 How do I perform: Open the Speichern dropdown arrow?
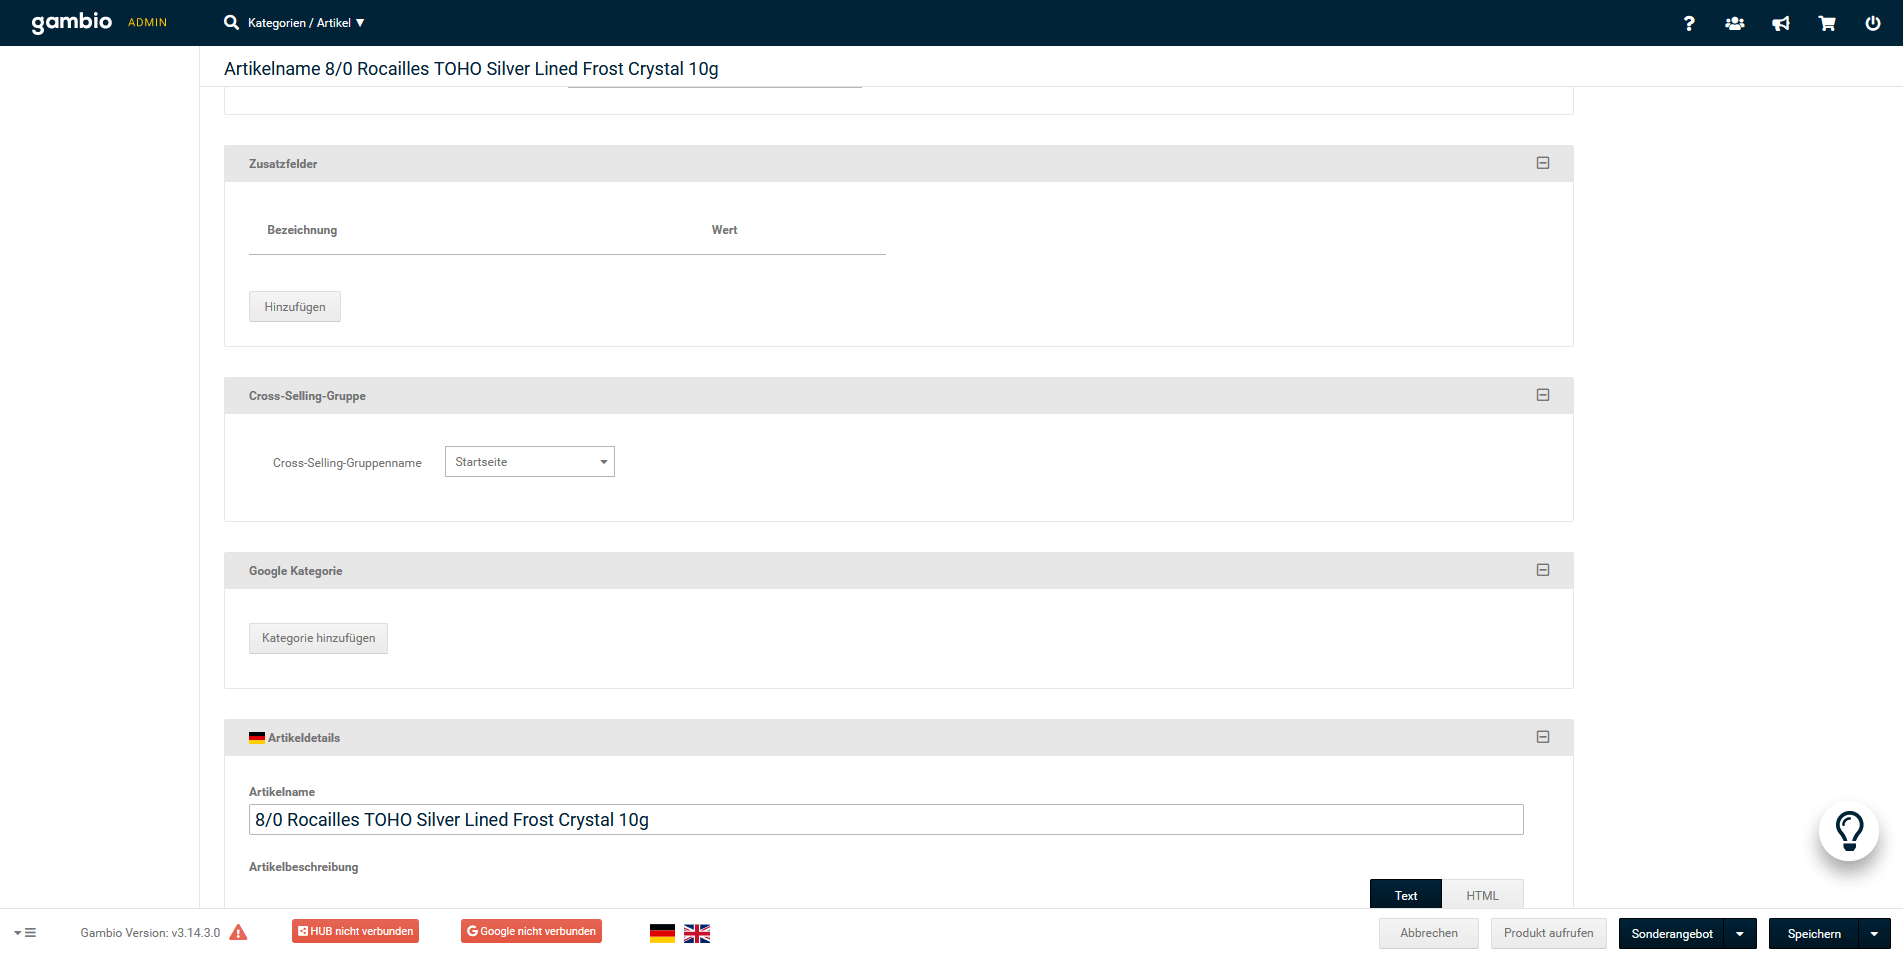tap(1874, 934)
